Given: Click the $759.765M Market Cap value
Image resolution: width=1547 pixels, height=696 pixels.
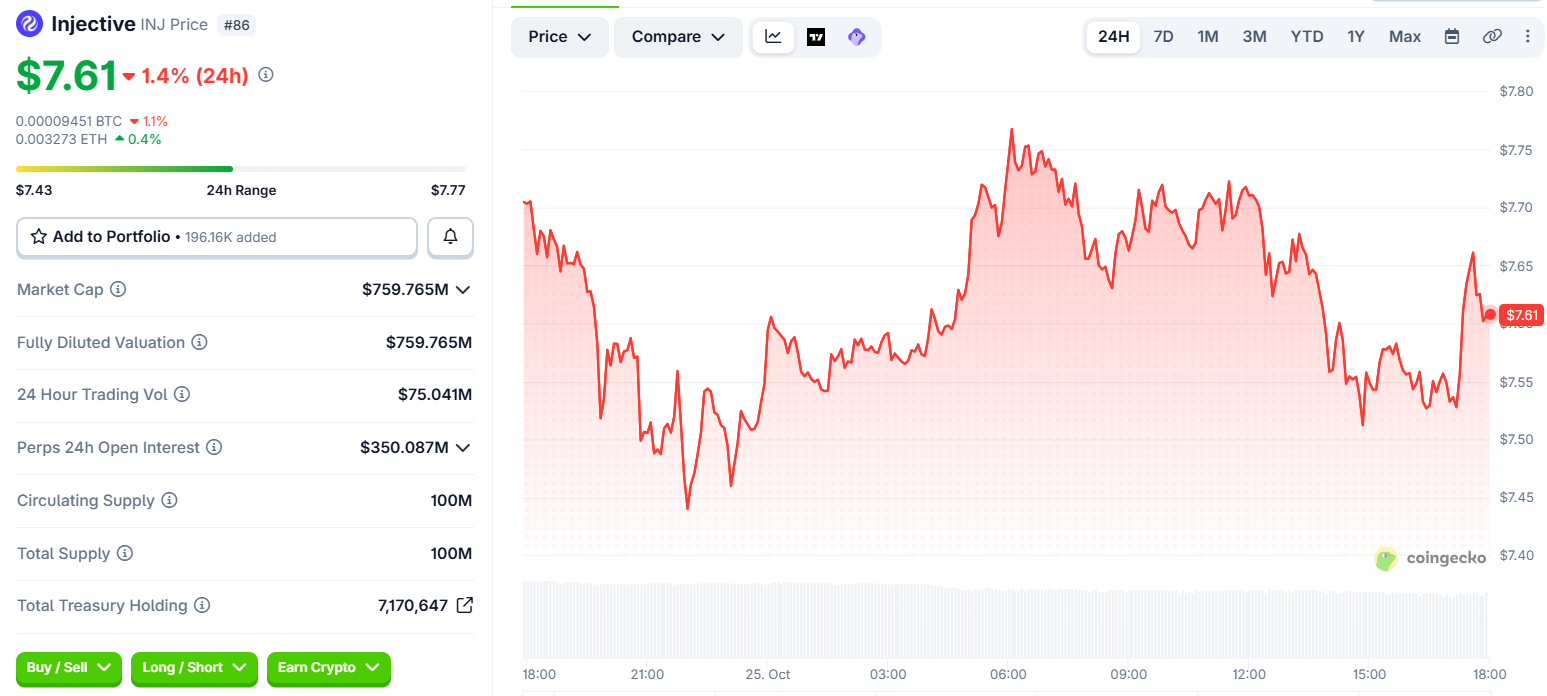Looking at the screenshot, I should click(405, 289).
